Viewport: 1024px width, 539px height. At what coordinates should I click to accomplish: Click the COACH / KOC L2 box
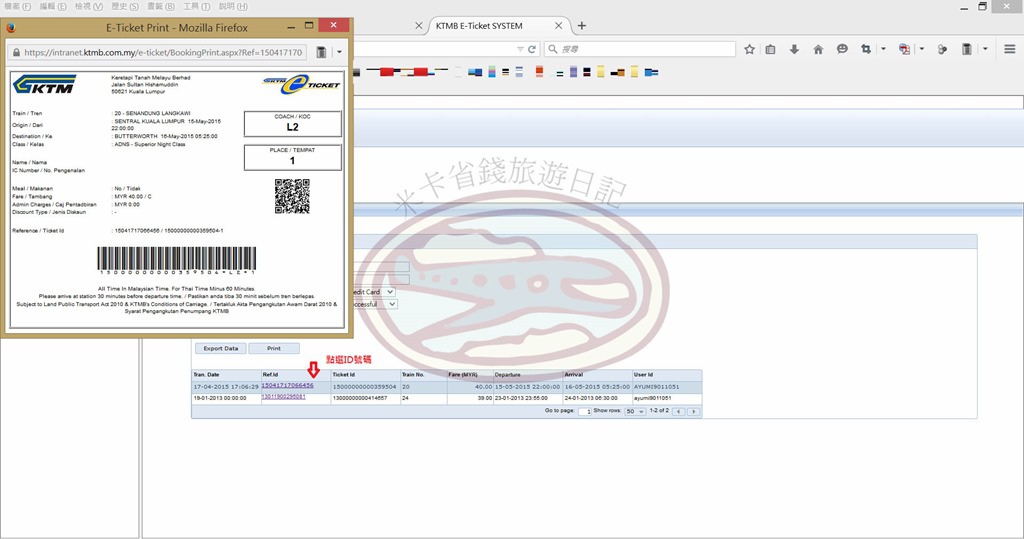coord(293,123)
